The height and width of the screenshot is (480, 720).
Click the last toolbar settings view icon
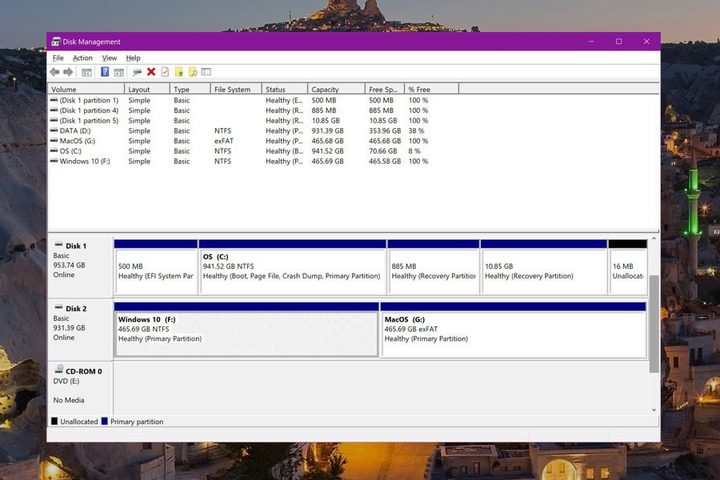click(206, 72)
